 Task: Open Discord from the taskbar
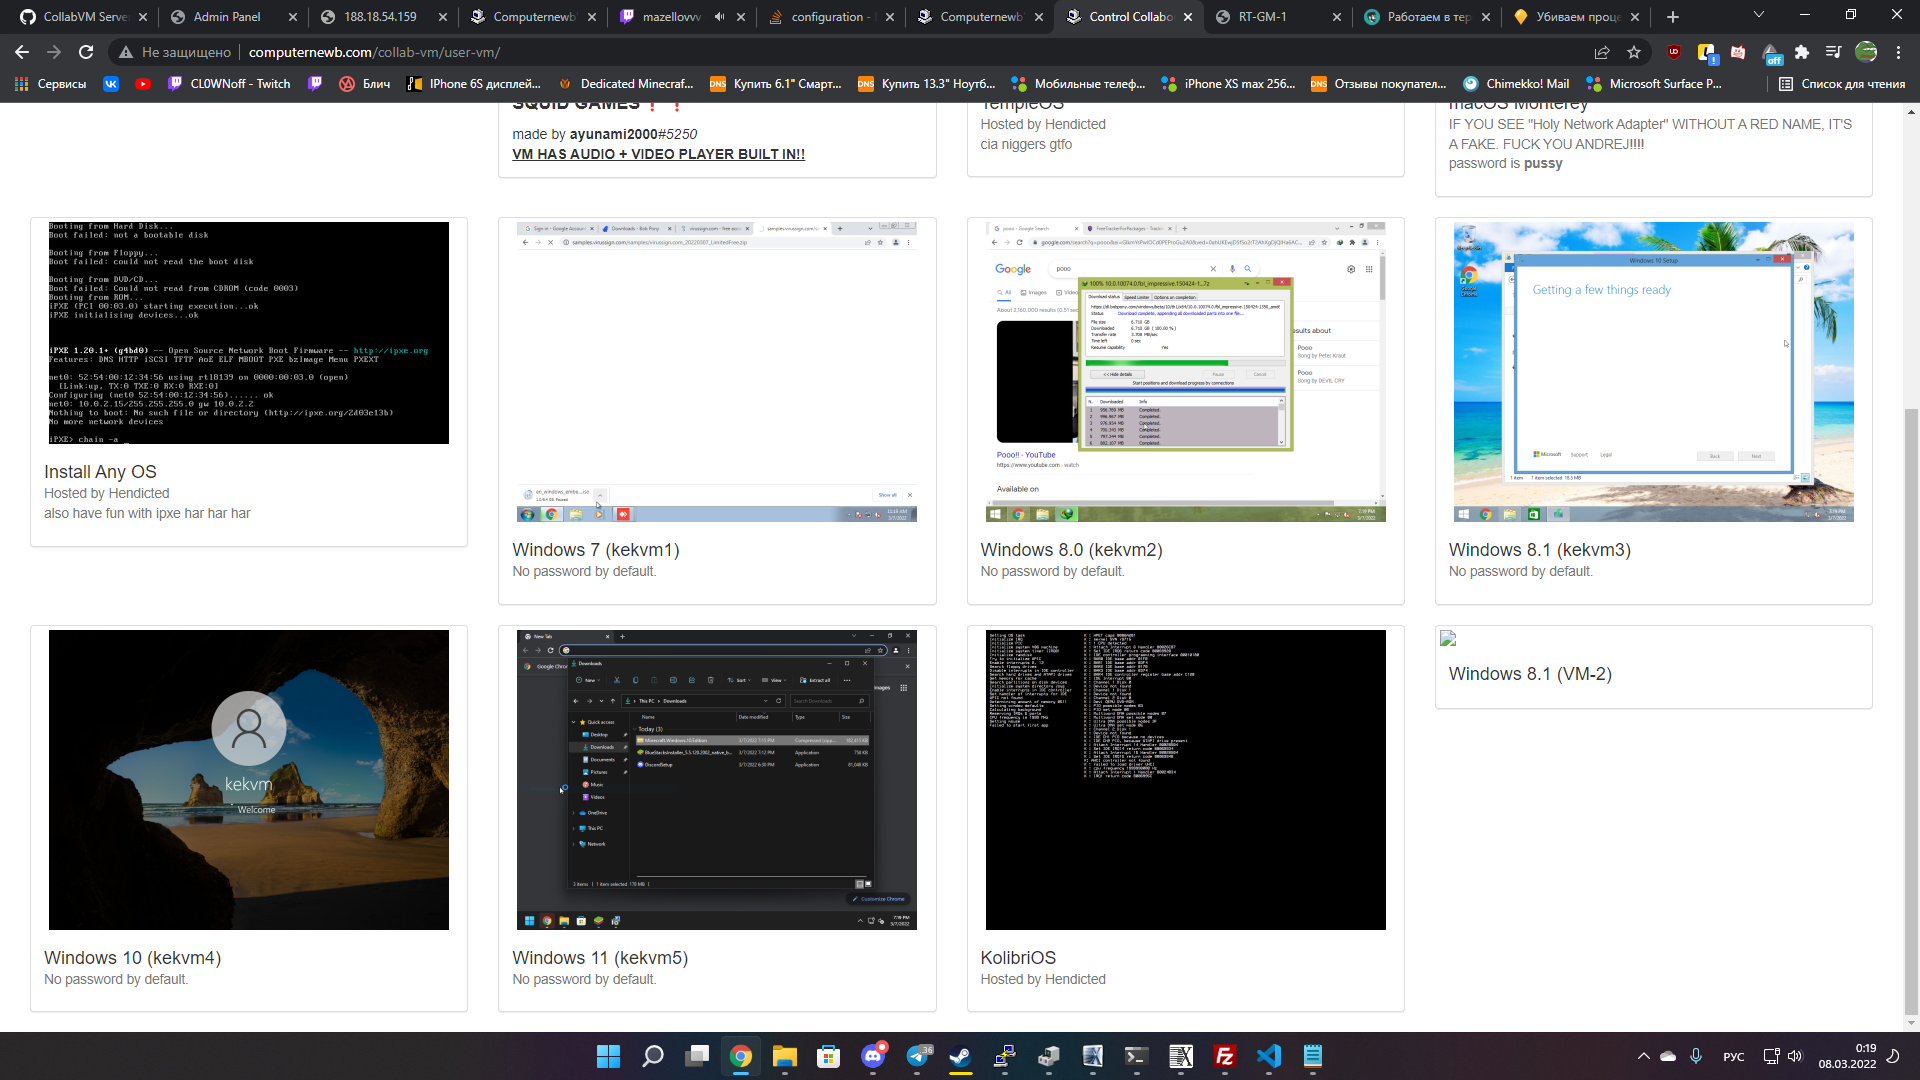[874, 1056]
